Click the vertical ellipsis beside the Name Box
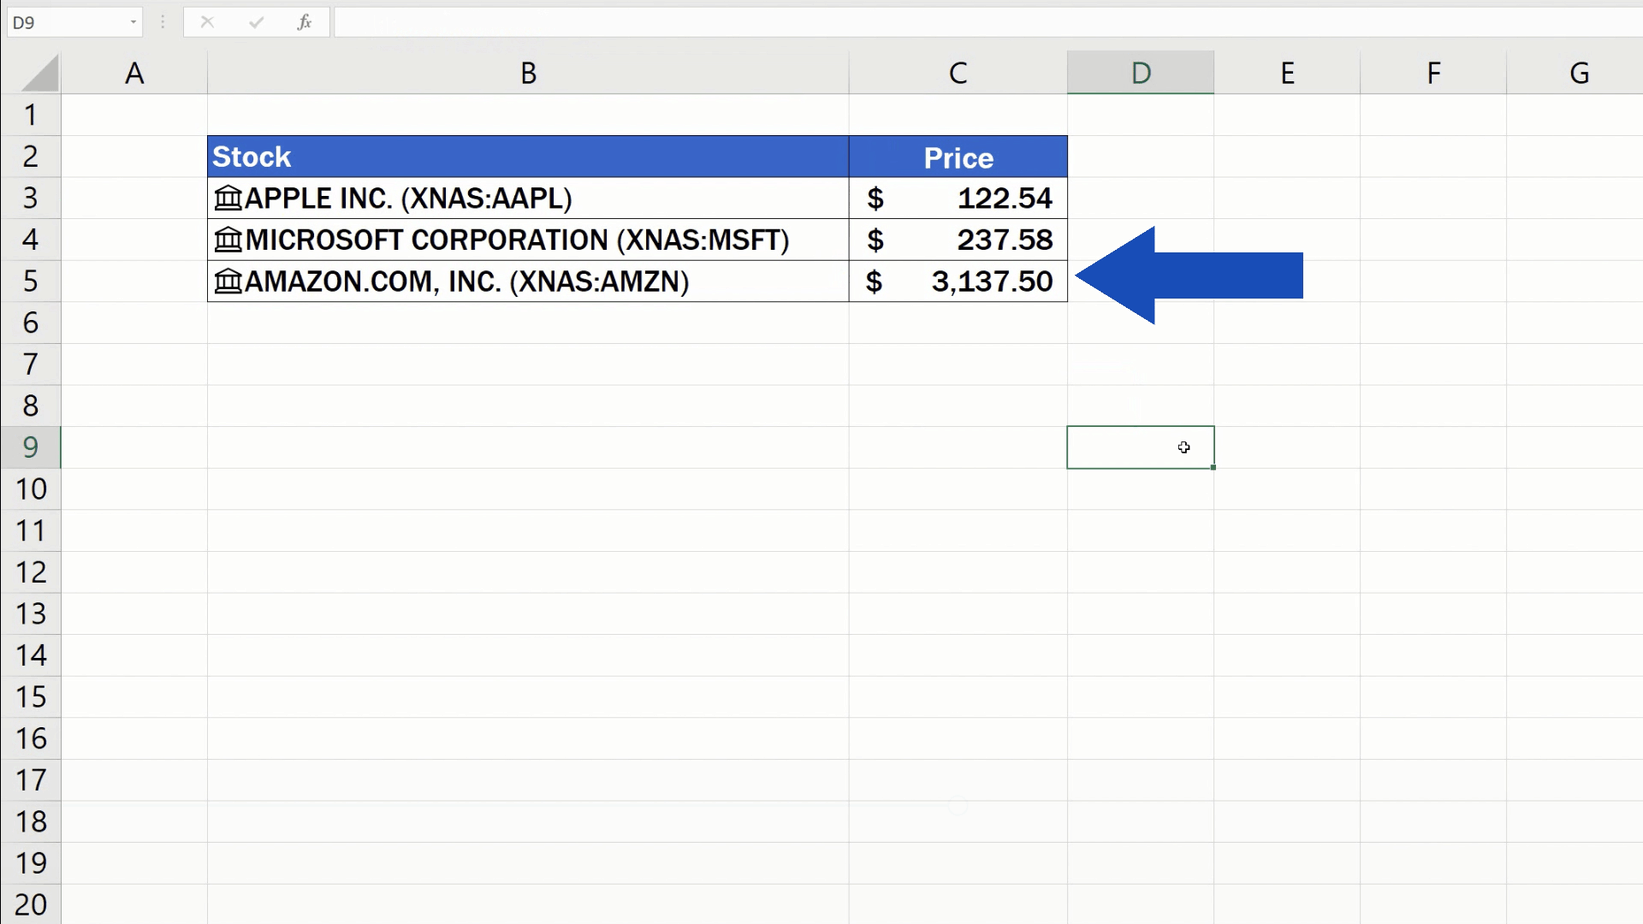The image size is (1643, 924). pyautogui.click(x=162, y=21)
